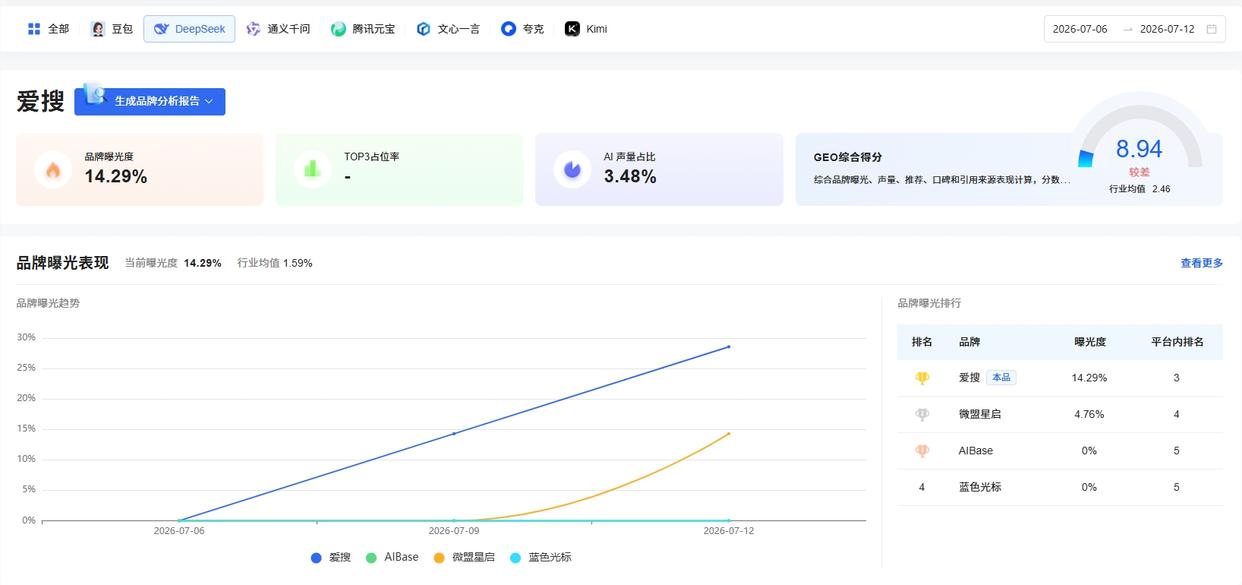Open the 查看更多 link
The image size is (1242, 585).
(x=1202, y=263)
